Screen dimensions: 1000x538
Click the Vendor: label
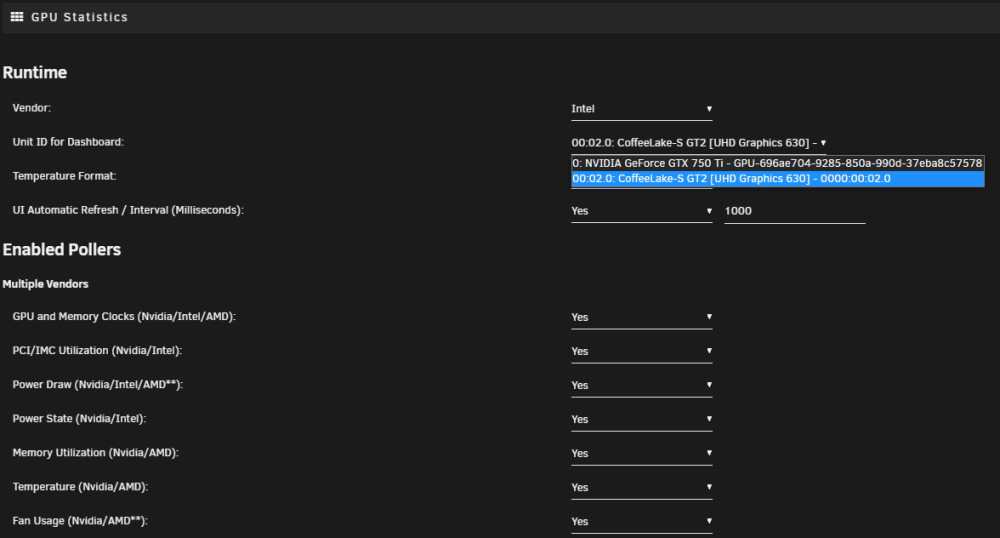click(31, 108)
